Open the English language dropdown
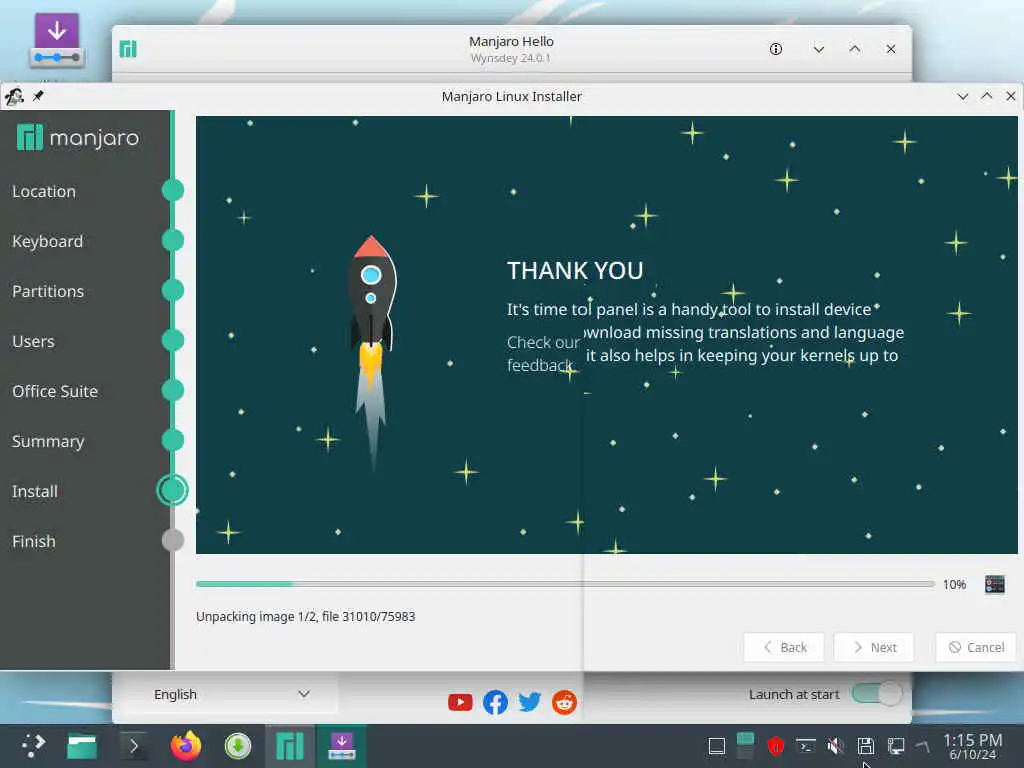Image resolution: width=1024 pixels, height=768 pixels. (x=231, y=694)
